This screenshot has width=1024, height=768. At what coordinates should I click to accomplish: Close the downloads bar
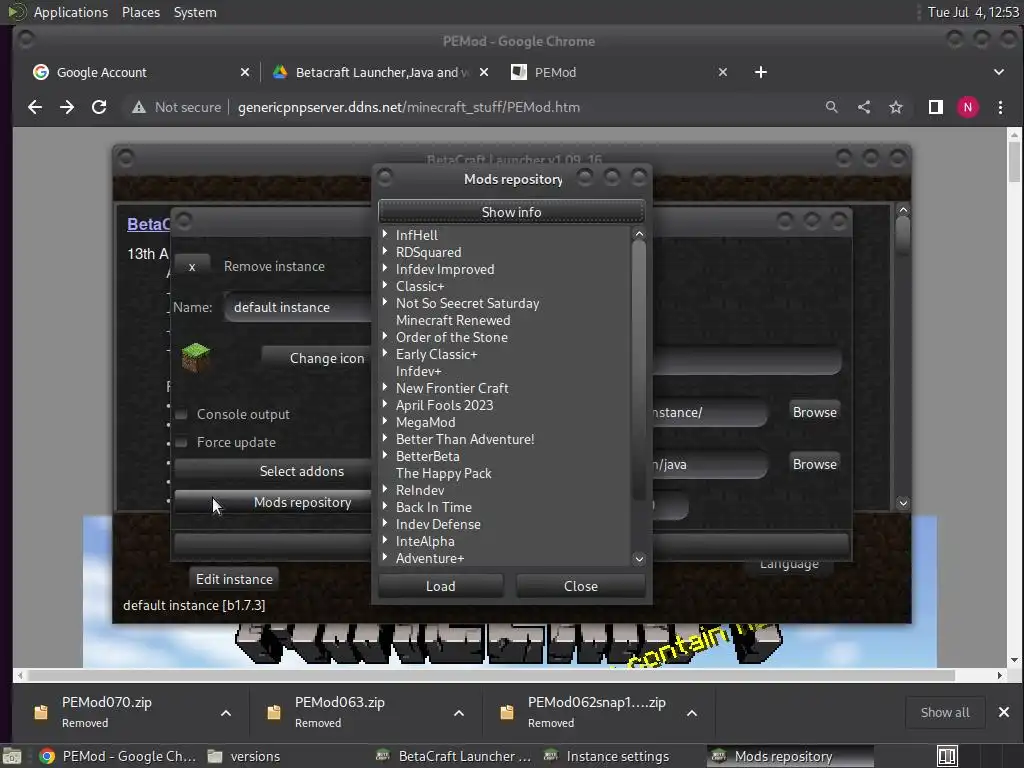(1004, 712)
